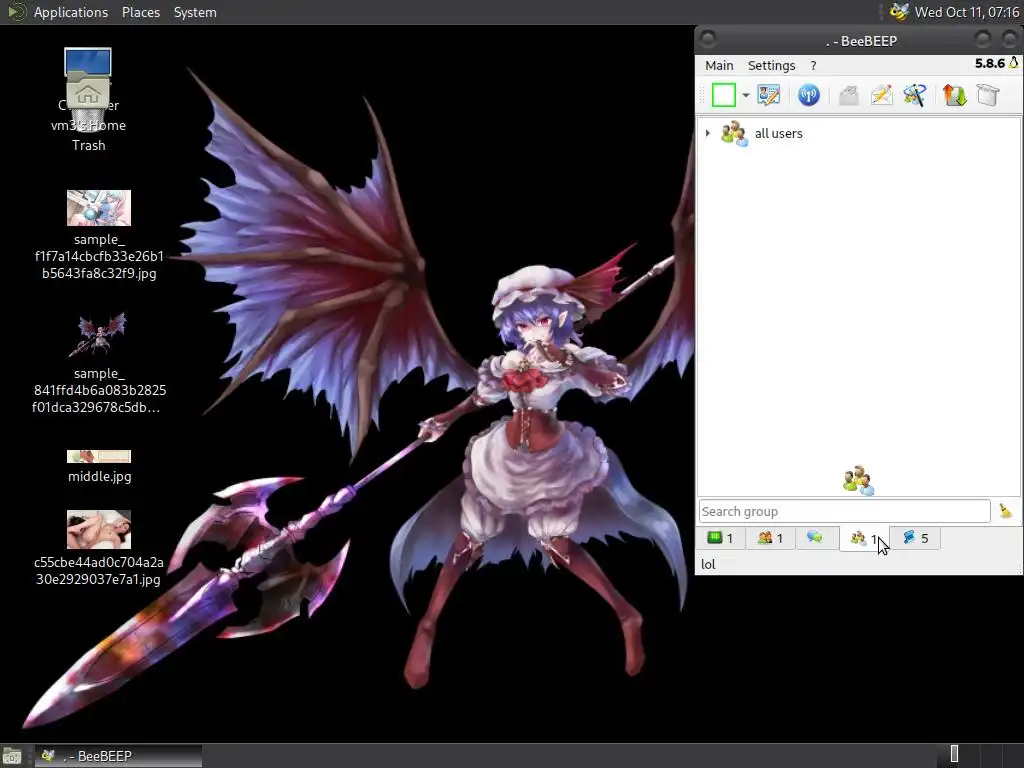Viewport: 1024px width, 768px height.
Task: Select the c55cbe44ad0c704a2a jpg thumbnail
Action: click(99, 530)
